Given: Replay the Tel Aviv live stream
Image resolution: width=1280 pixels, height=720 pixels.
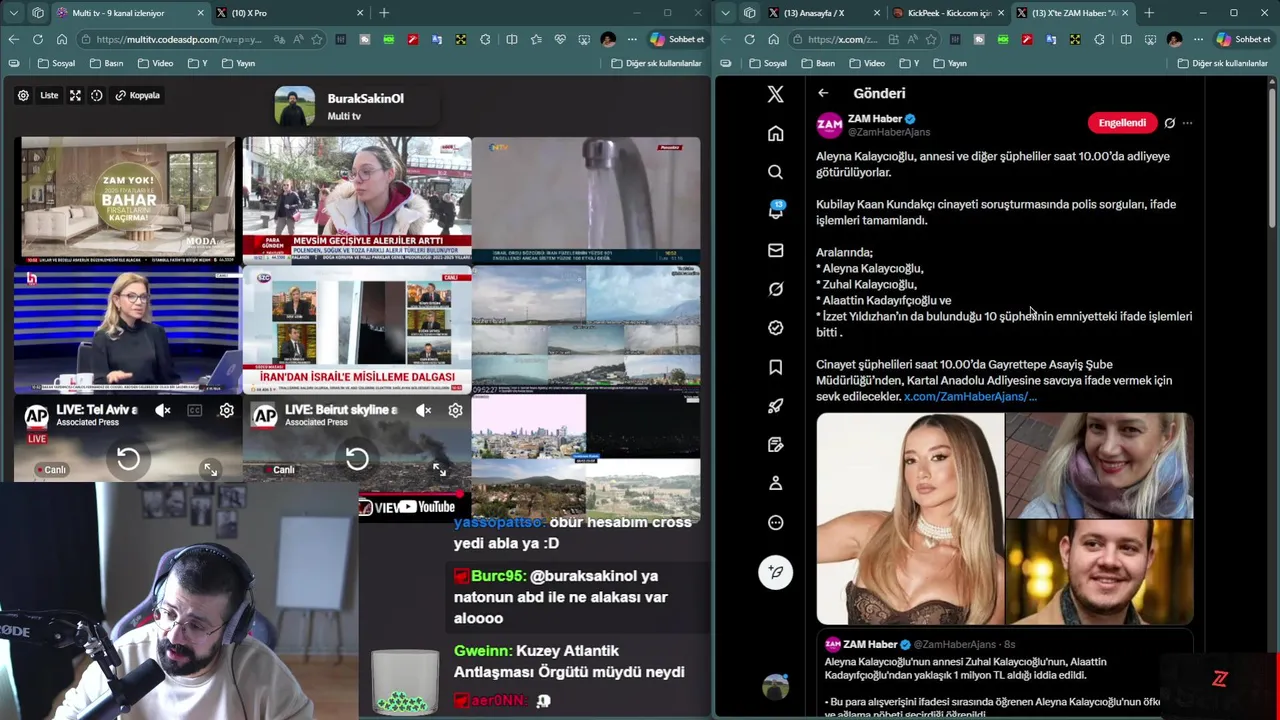Looking at the screenshot, I should pyautogui.click(x=128, y=459).
